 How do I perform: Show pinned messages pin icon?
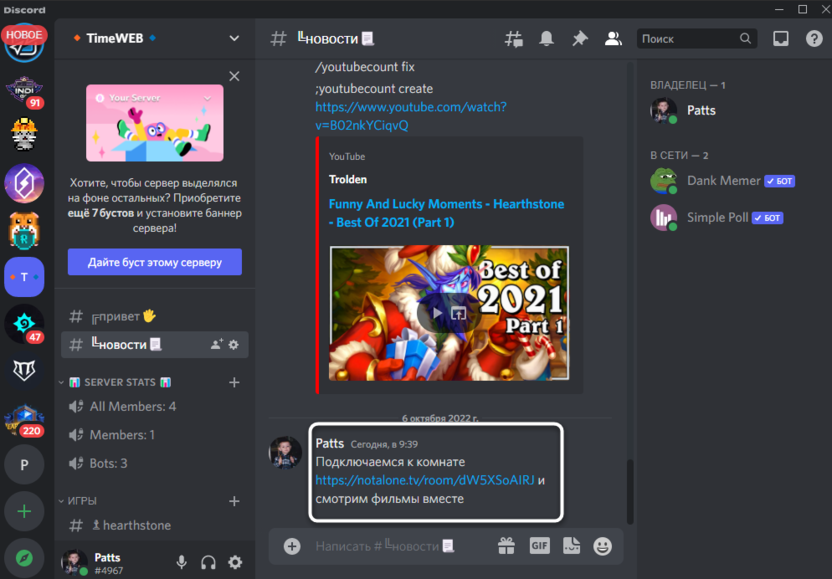click(579, 39)
